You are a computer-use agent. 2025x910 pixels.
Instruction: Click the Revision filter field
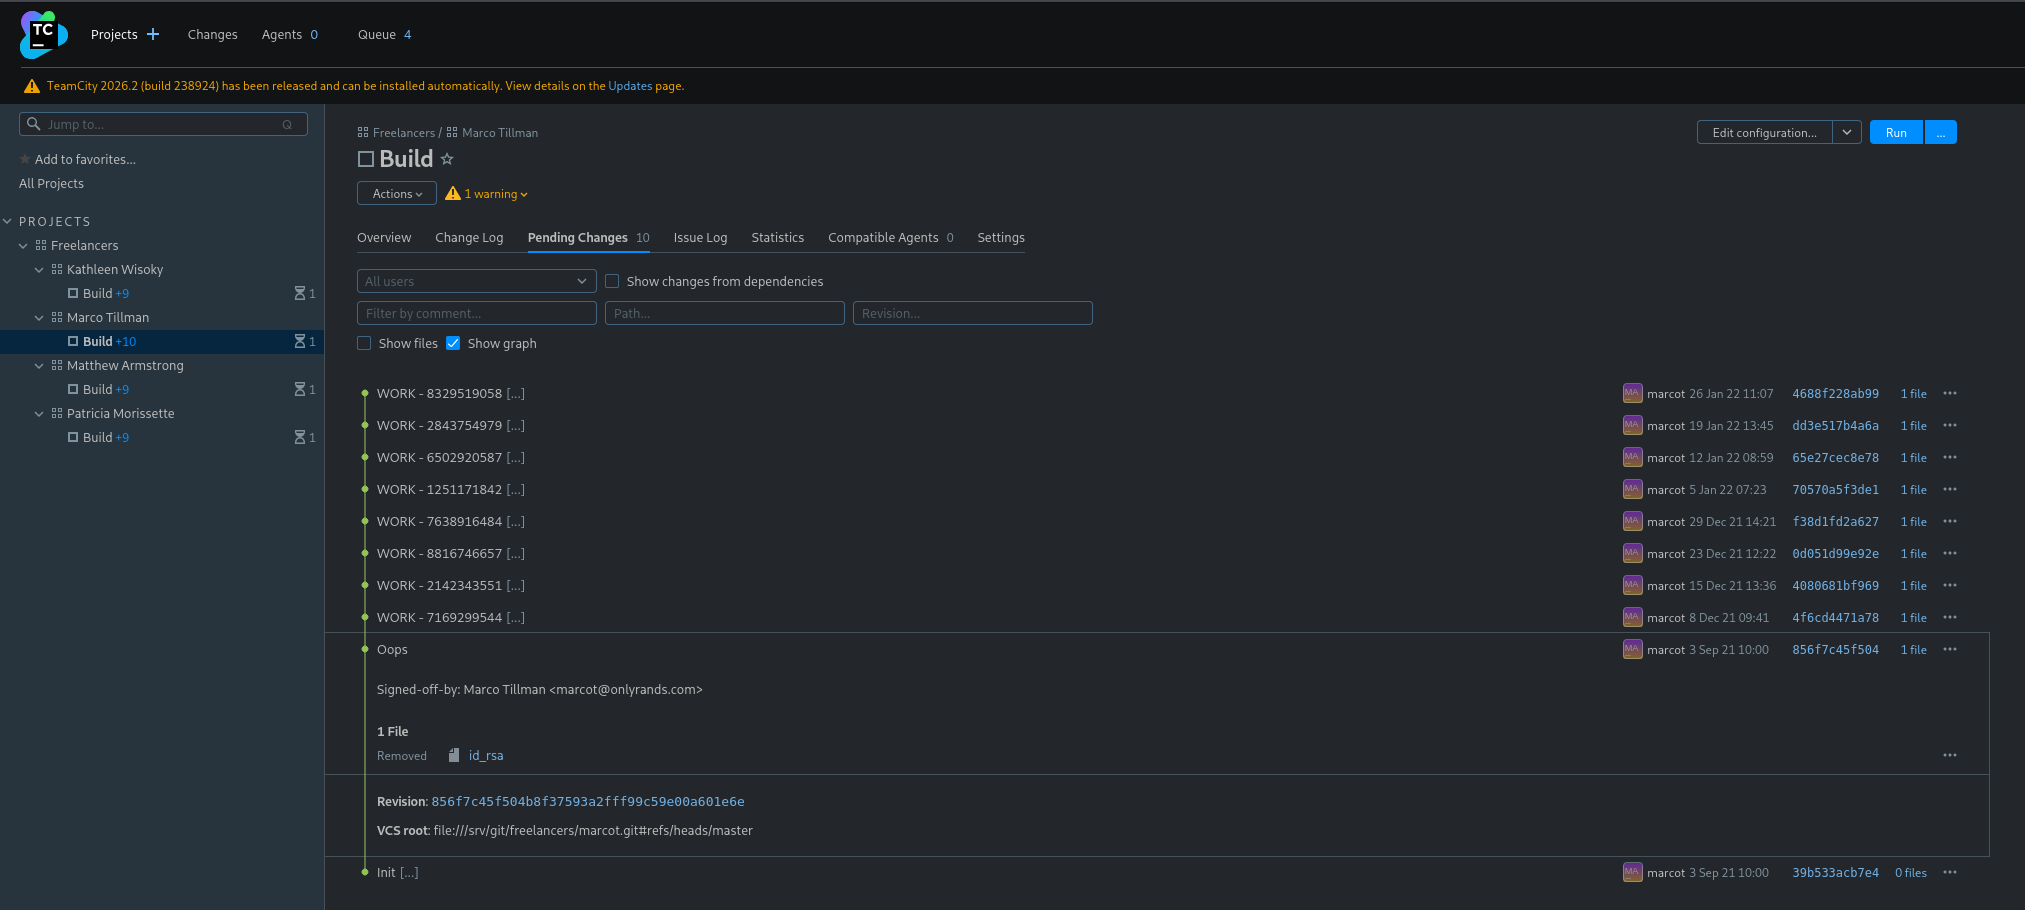coord(973,313)
